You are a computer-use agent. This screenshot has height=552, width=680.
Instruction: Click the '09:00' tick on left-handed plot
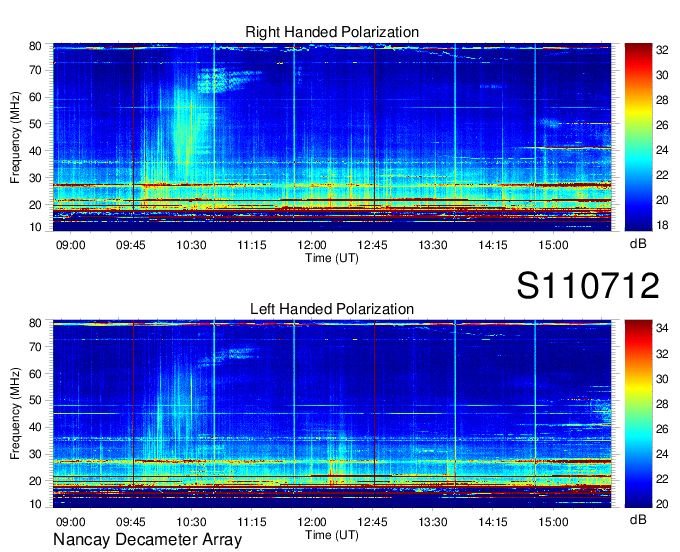coord(71,522)
